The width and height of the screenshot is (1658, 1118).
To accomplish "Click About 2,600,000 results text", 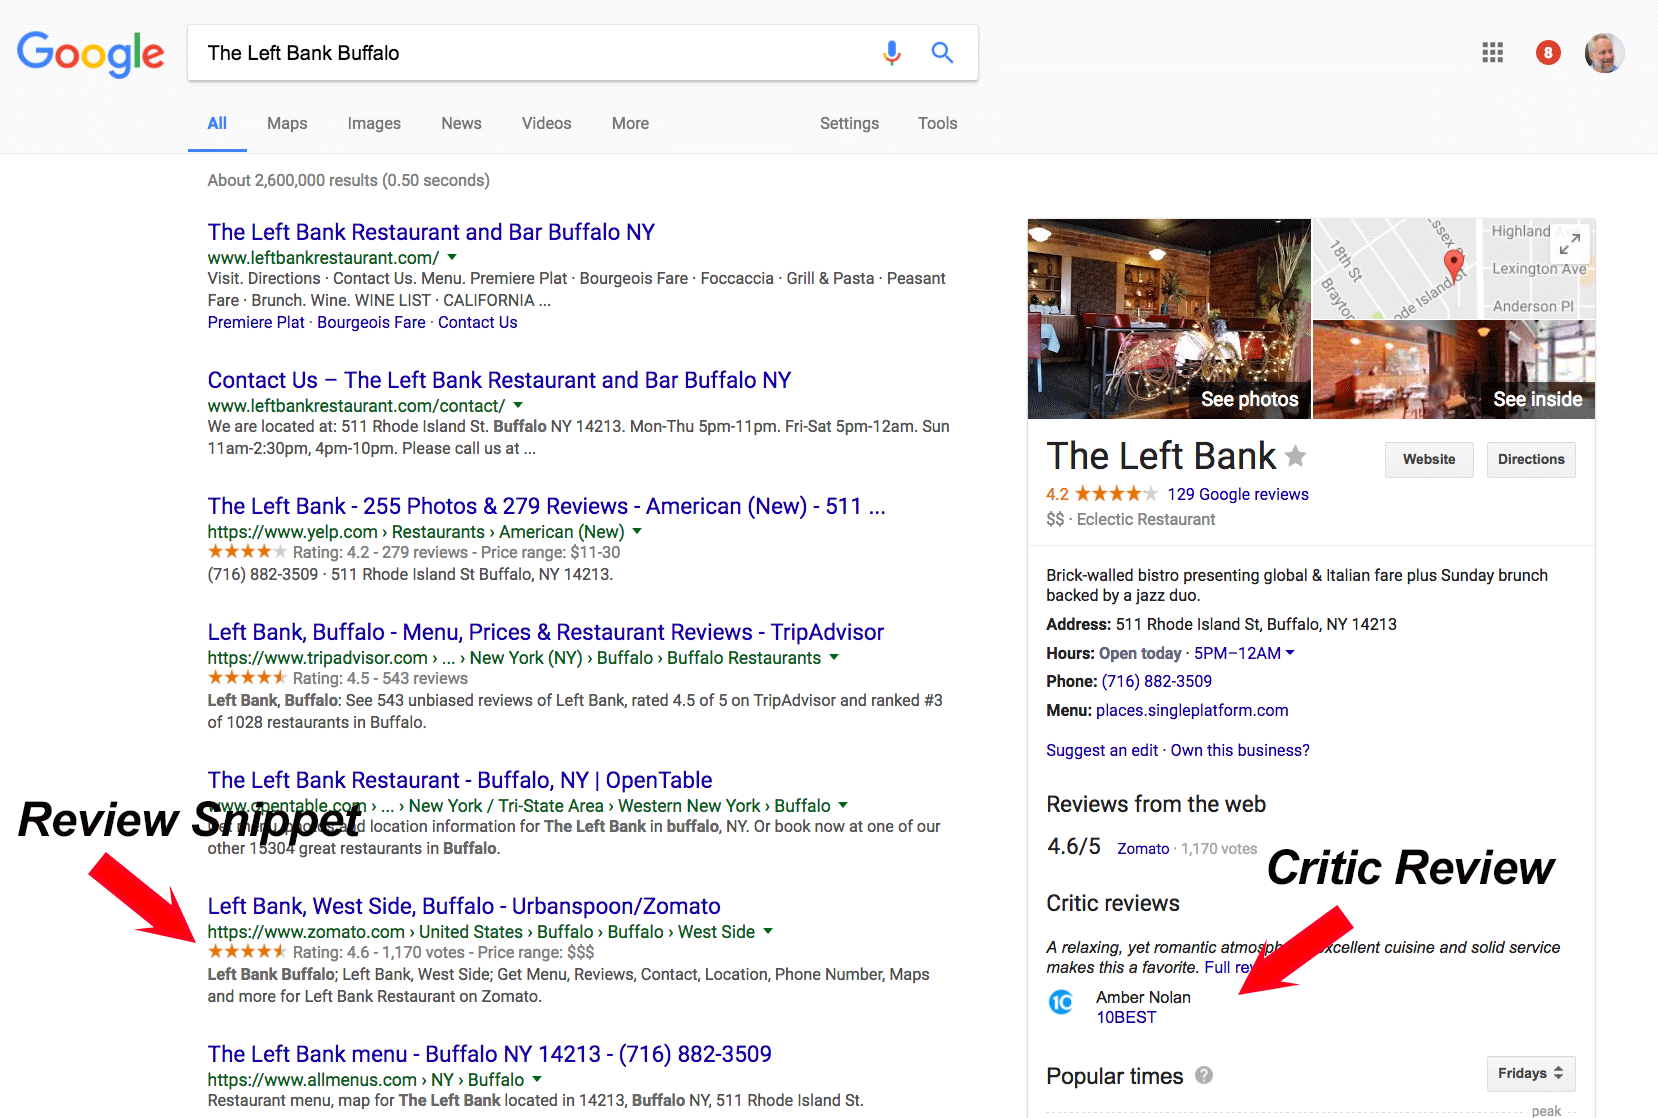I will tap(349, 180).
